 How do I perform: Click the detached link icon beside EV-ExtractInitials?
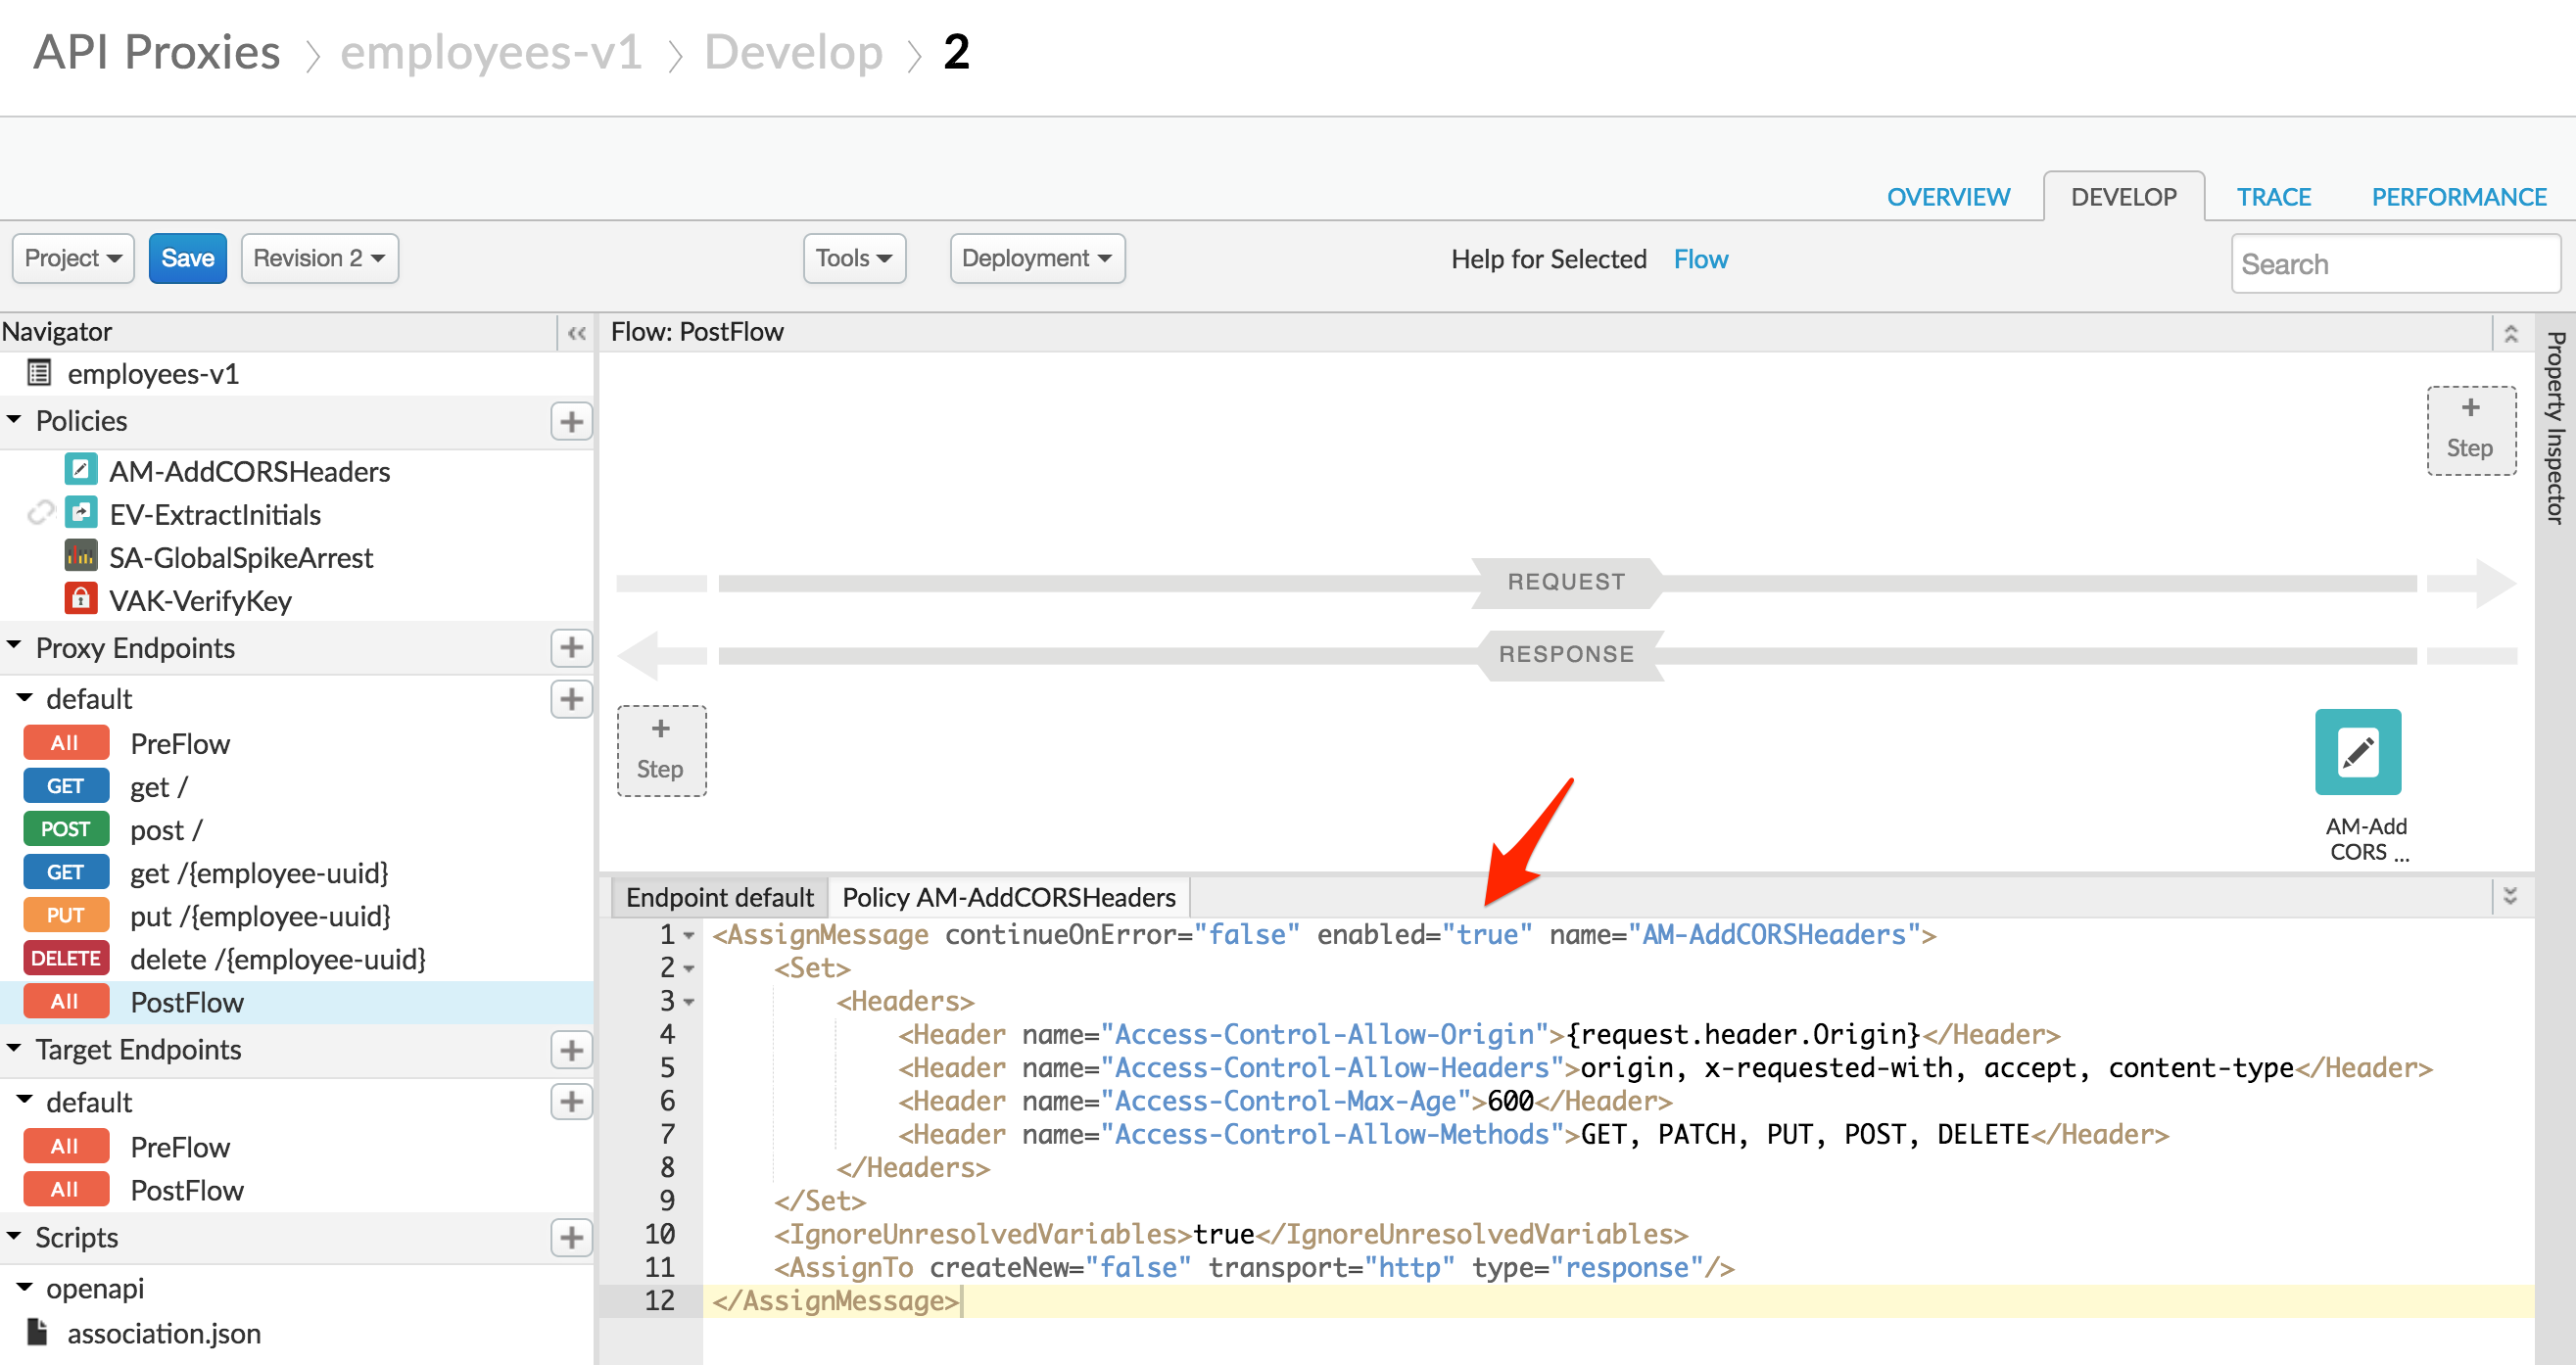(40, 513)
